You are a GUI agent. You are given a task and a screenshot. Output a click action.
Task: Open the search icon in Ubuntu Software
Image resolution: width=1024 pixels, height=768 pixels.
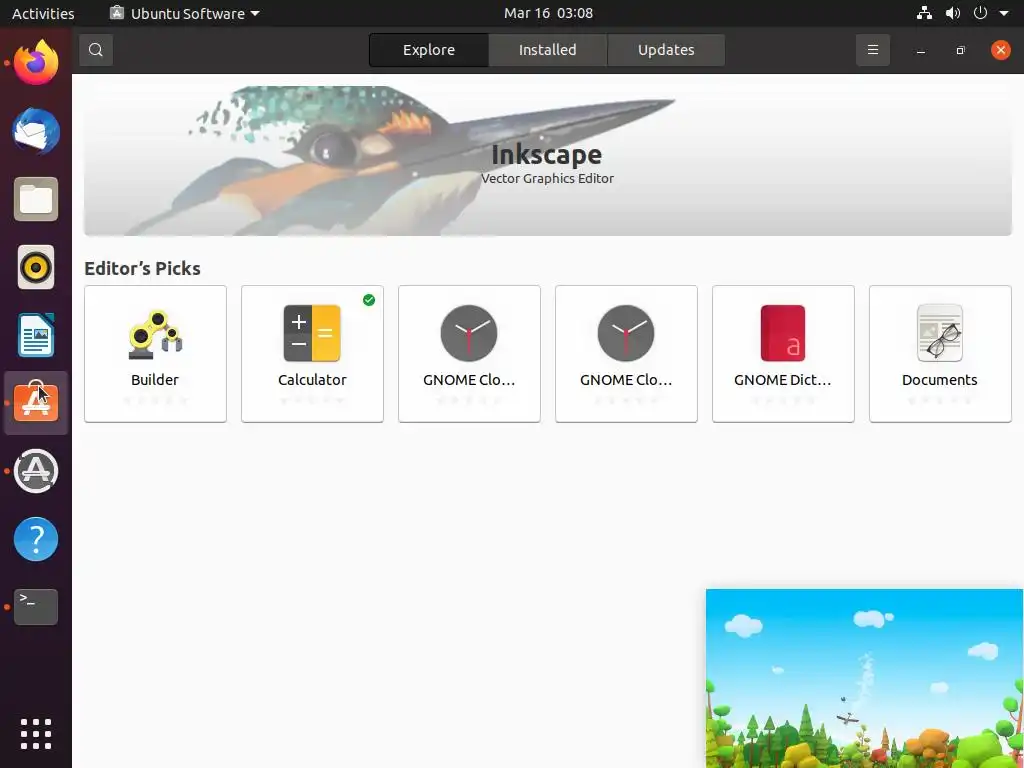(x=96, y=50)
